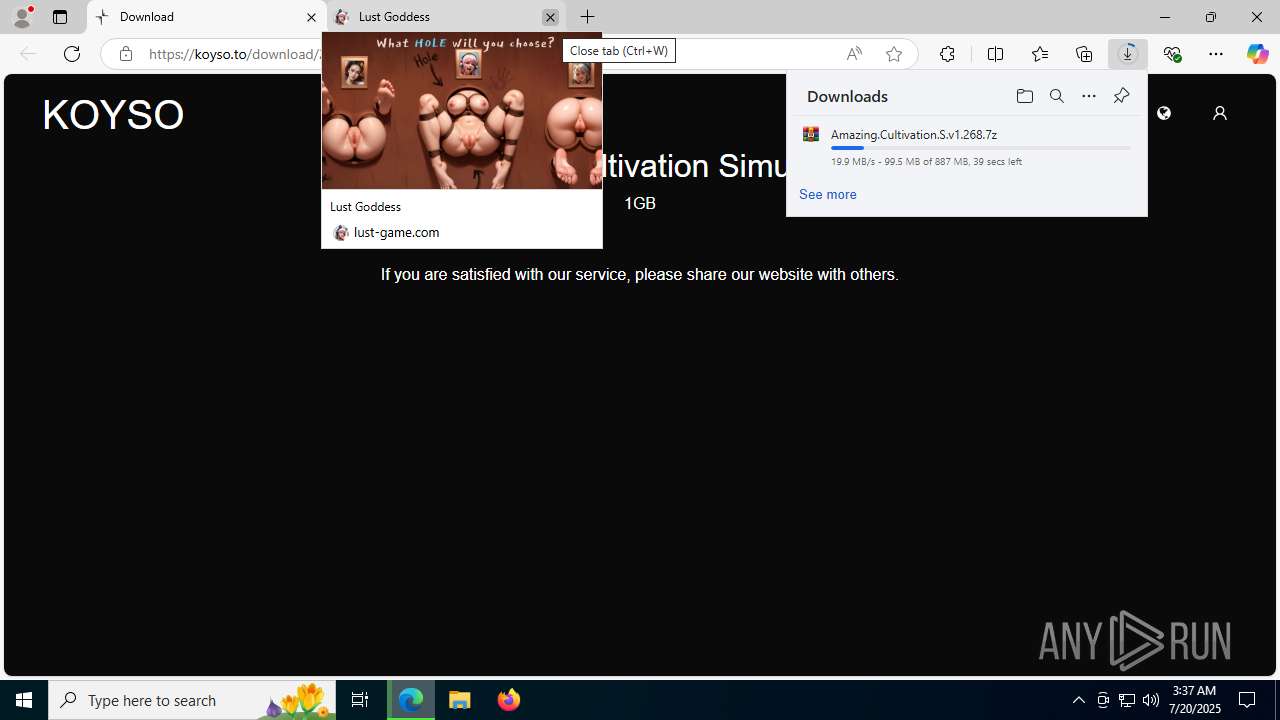Open the Copilot sidebar

tap(1257, 54)
